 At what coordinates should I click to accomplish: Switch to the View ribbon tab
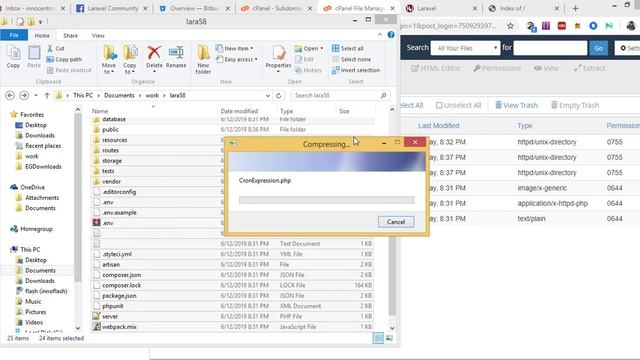(98, 36)
